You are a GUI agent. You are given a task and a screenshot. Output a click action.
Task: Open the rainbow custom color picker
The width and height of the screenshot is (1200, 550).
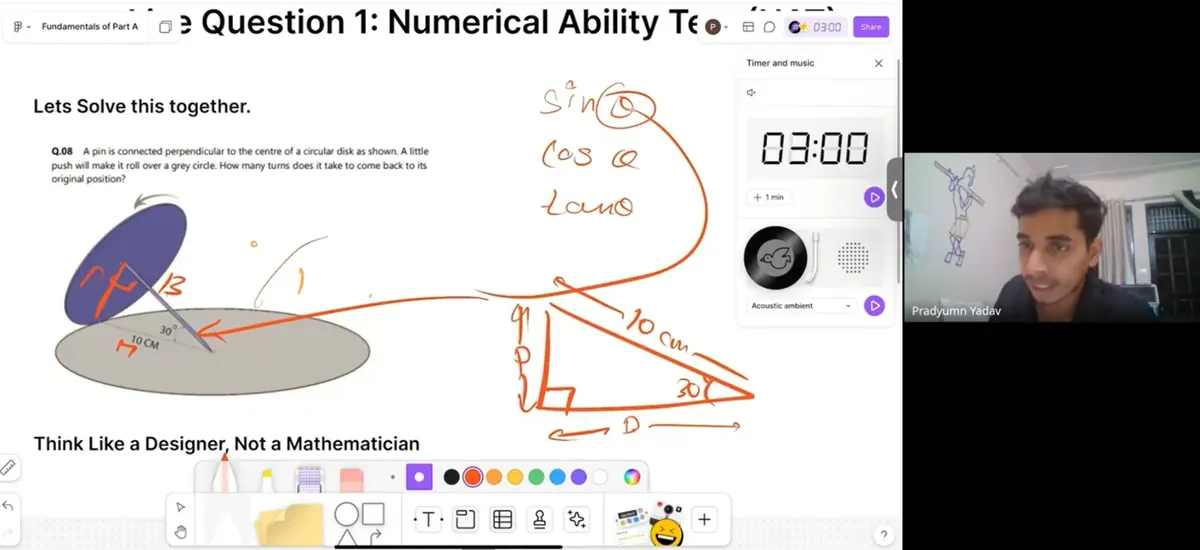632,477
